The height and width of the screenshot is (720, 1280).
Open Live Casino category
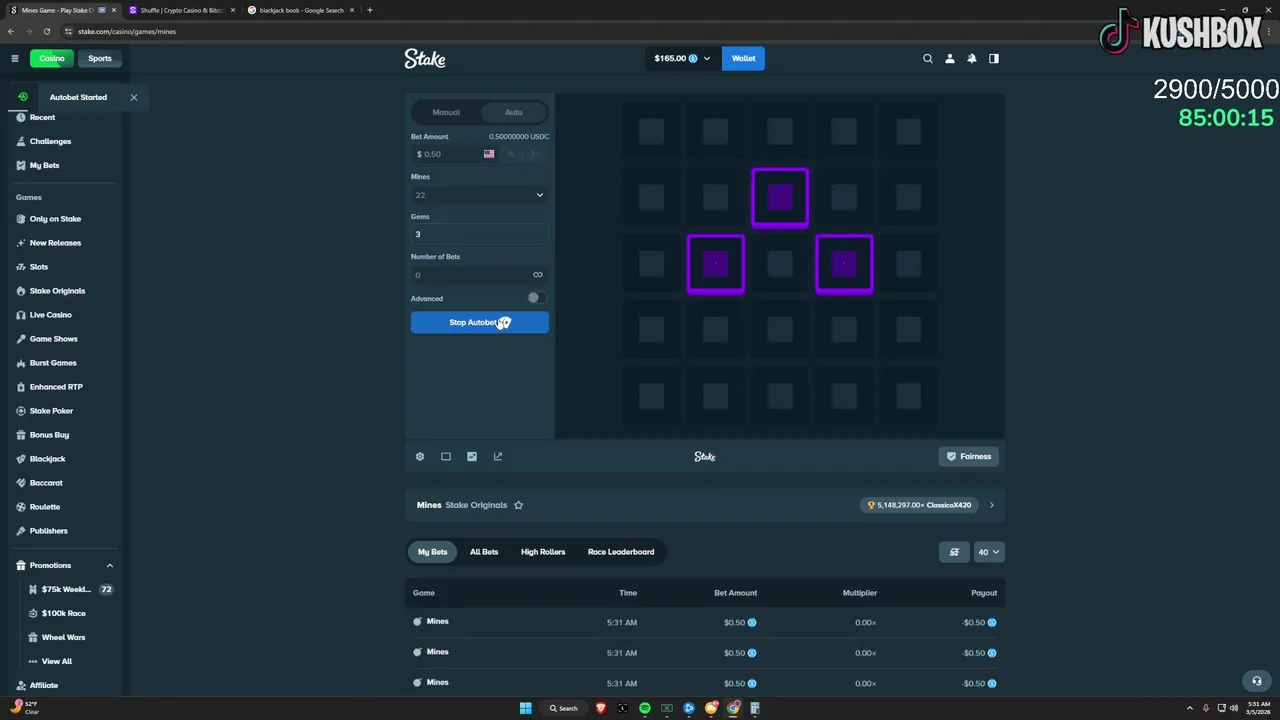(50, 315)
